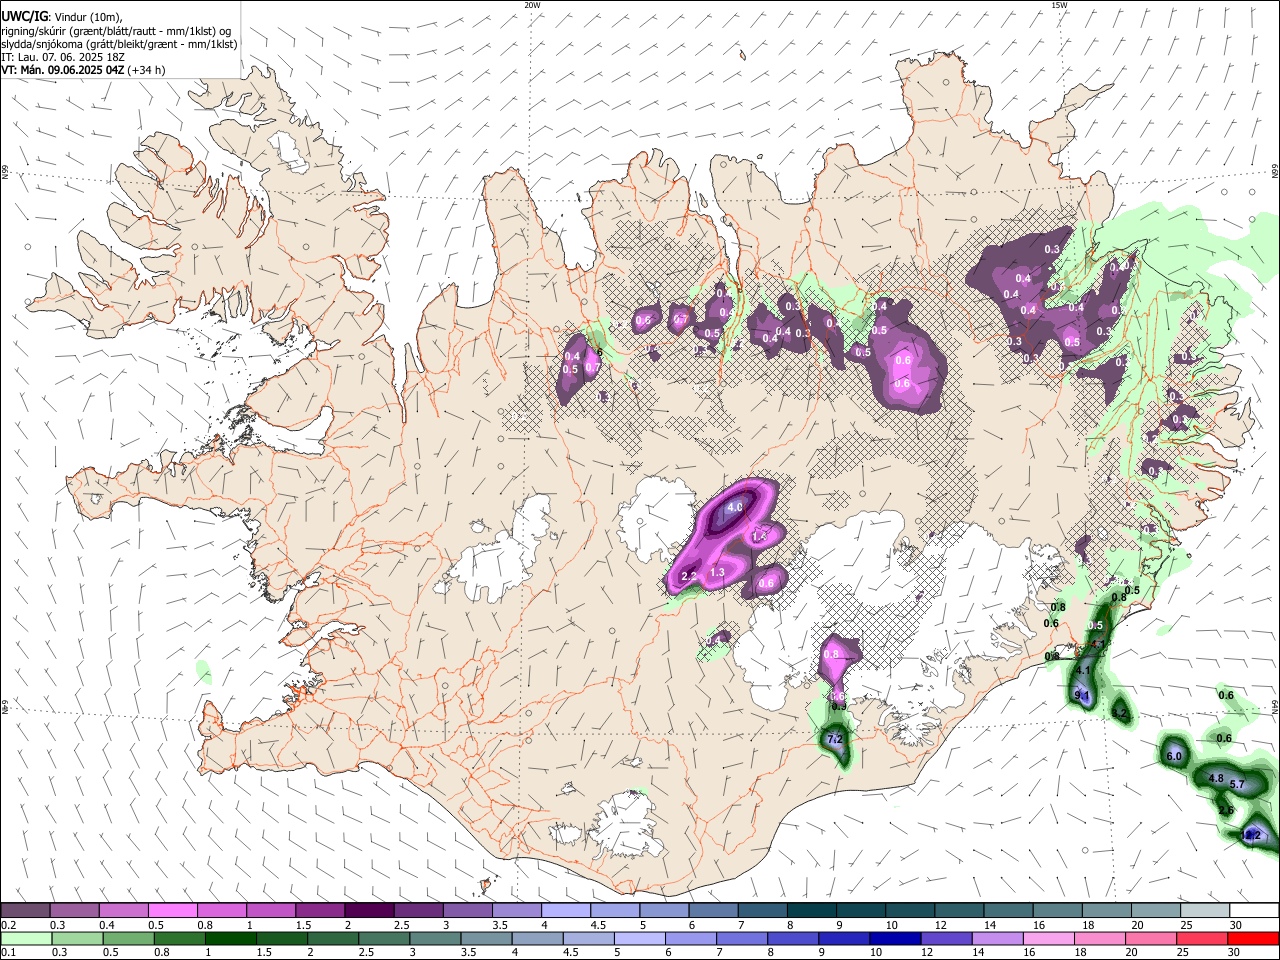Click the 0.2 label in the snow legend

(8, 925)
